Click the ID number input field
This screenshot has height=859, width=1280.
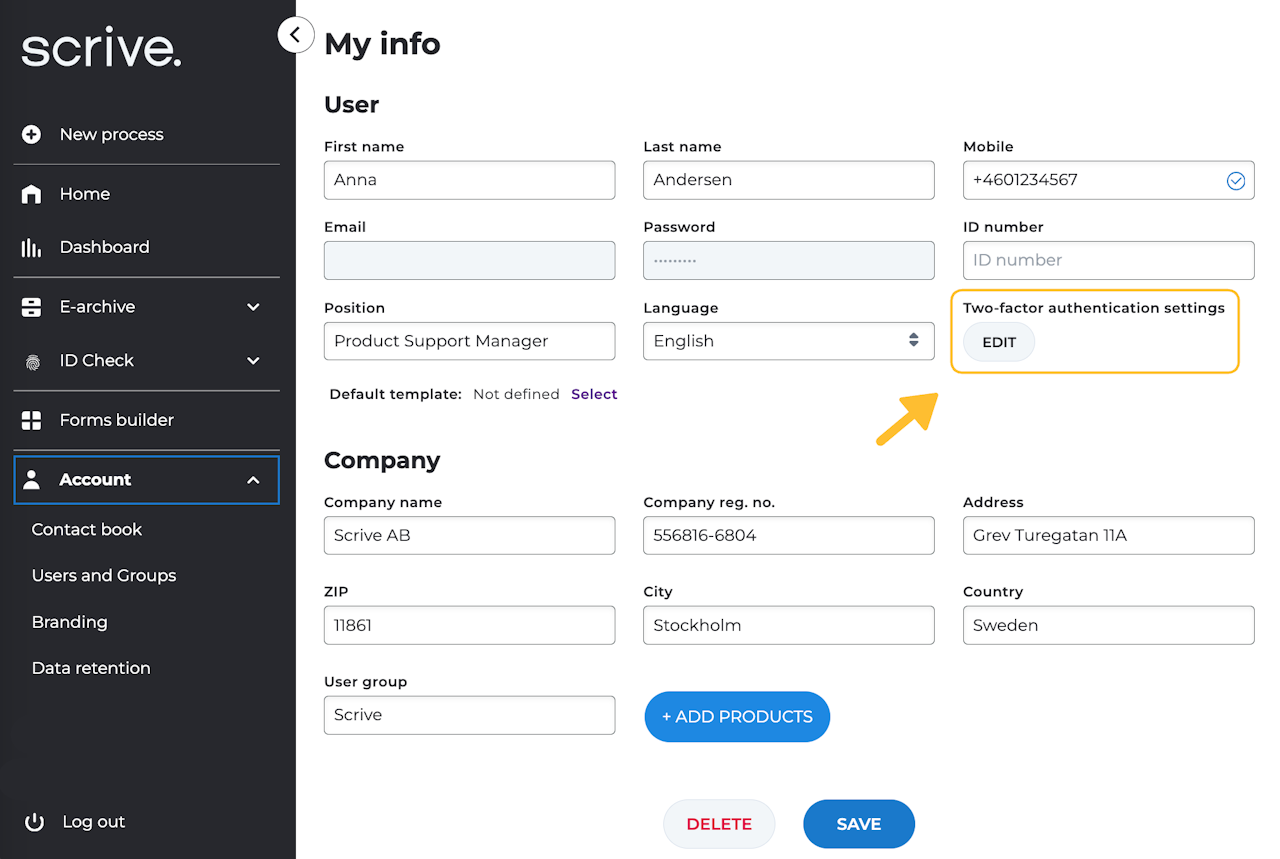coord(1108,260)
